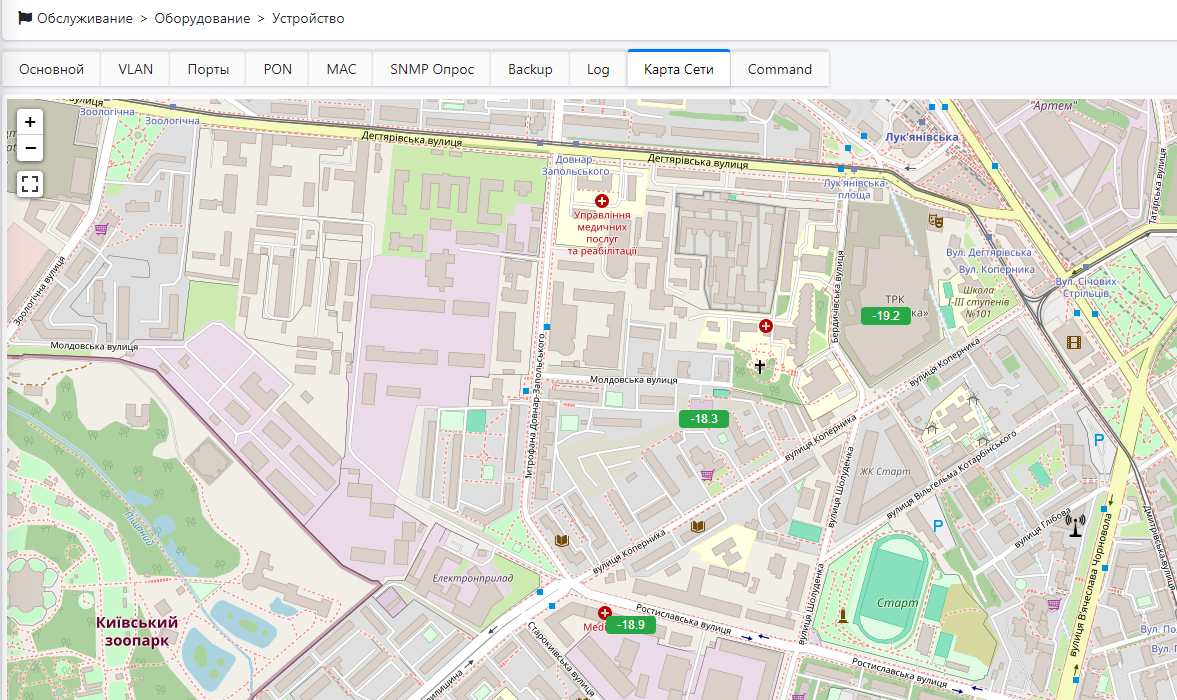Toggle fullscreen map view
This screenshot has width=1177, height=700.
tap(30, 183)
